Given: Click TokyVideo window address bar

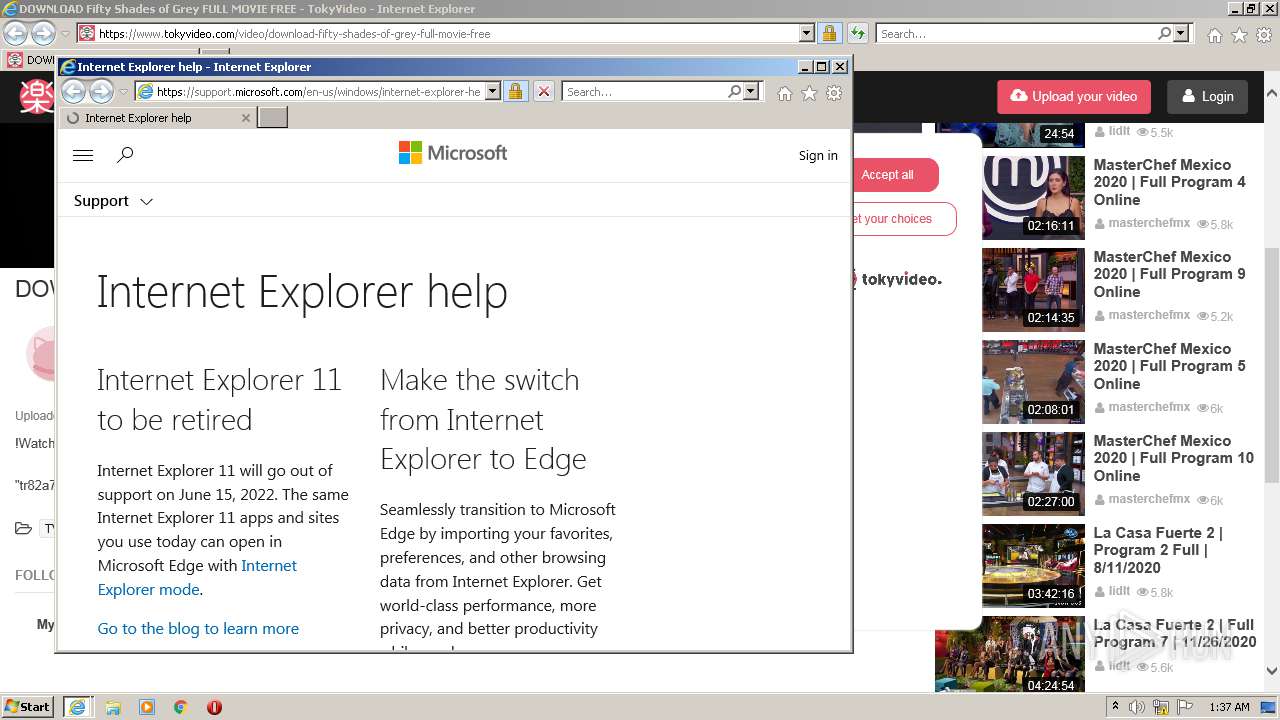Looking at the screenshot, I should tap(446, 34).
